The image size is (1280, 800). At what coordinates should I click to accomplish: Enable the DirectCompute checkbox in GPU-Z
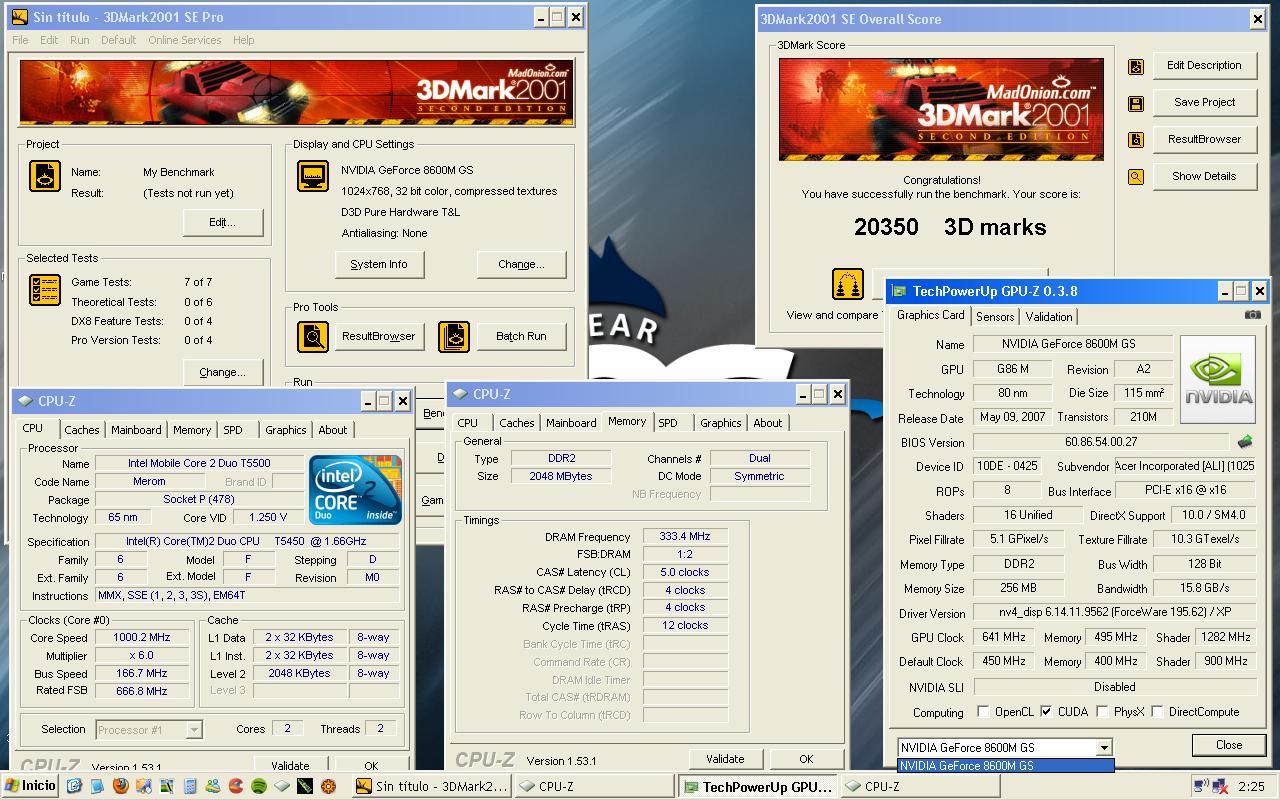pyautogui.click(x=1157, y=712)
